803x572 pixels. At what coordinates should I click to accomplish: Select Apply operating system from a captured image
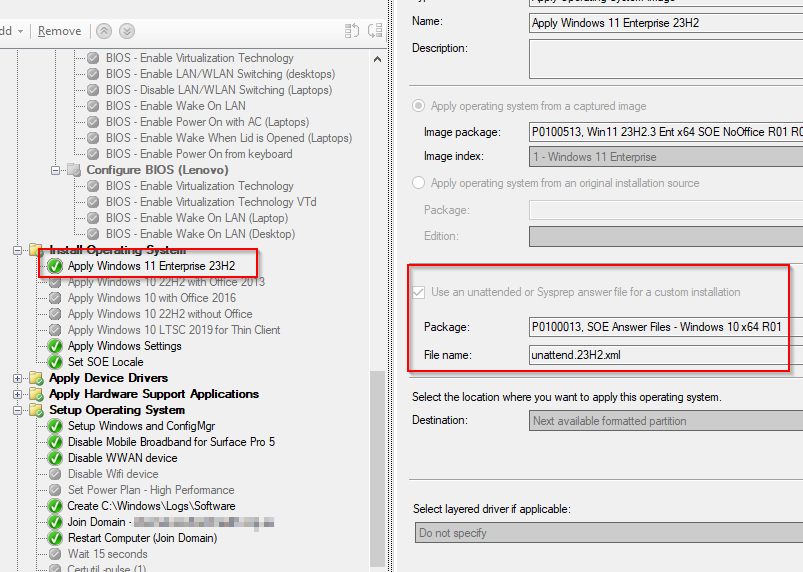pos(418,105)
